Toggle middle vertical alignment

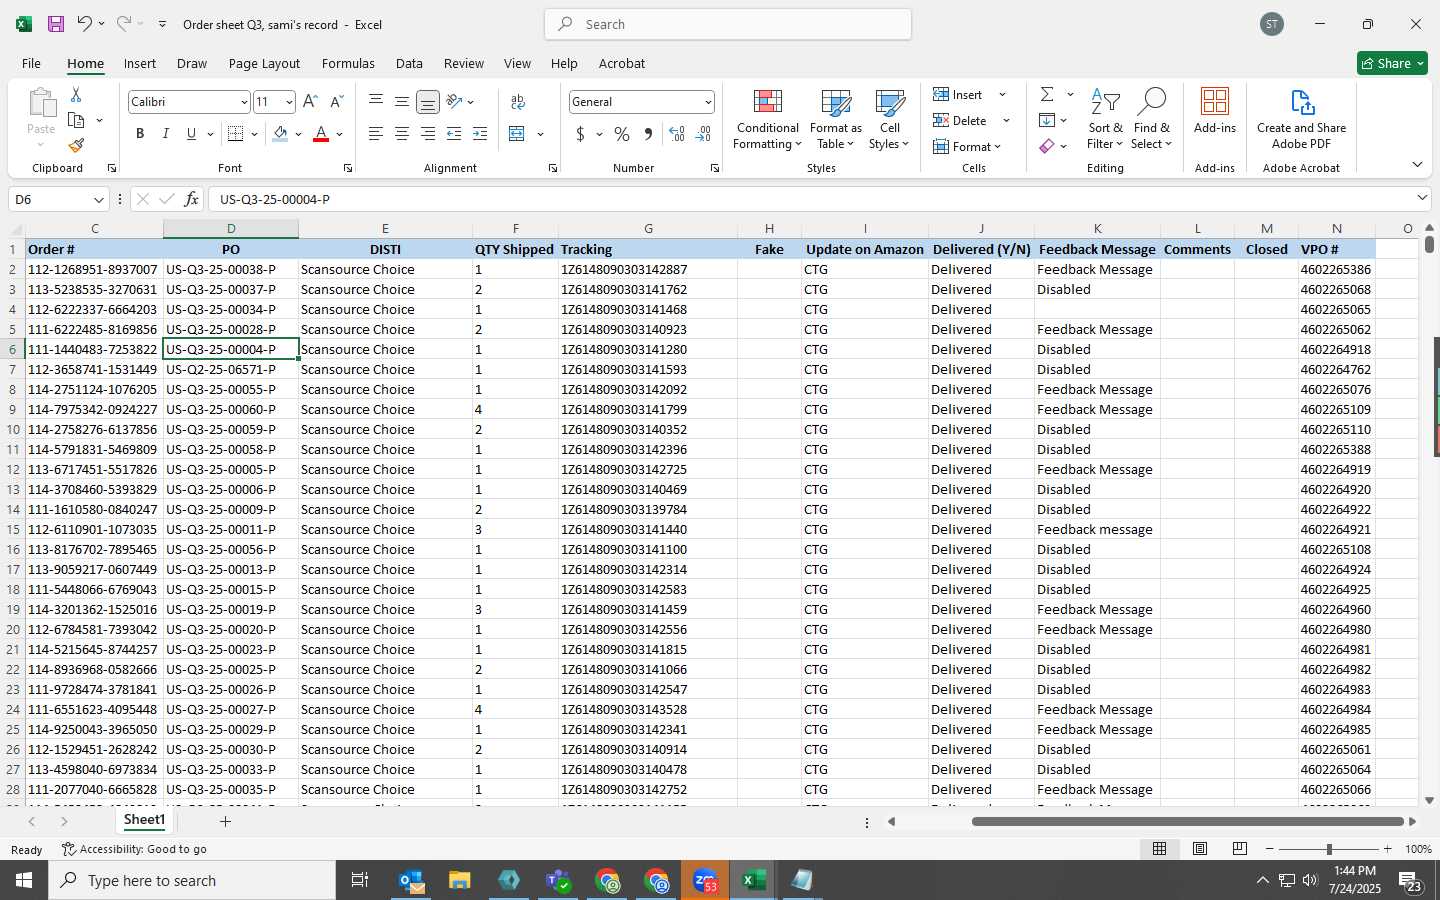tap(402, 101)
